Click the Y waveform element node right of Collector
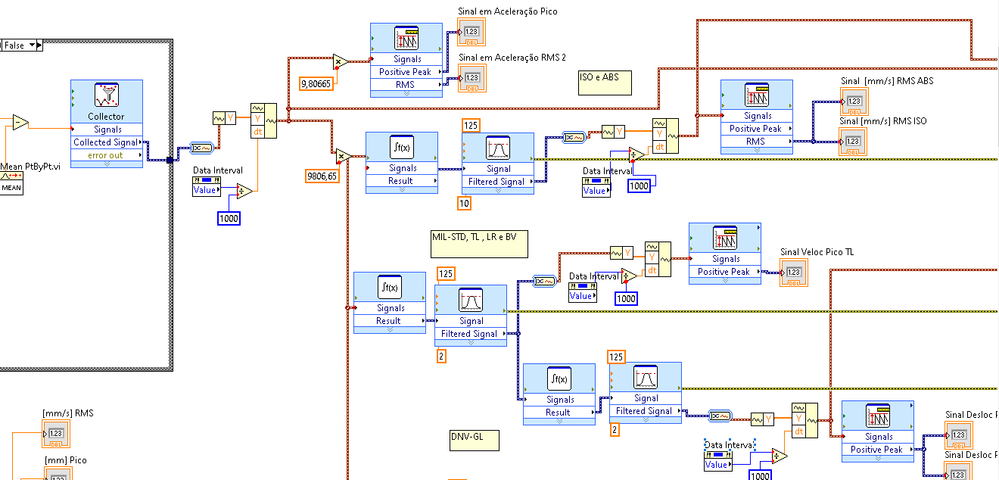The image size is (999, 480). [x=224, y=118]
